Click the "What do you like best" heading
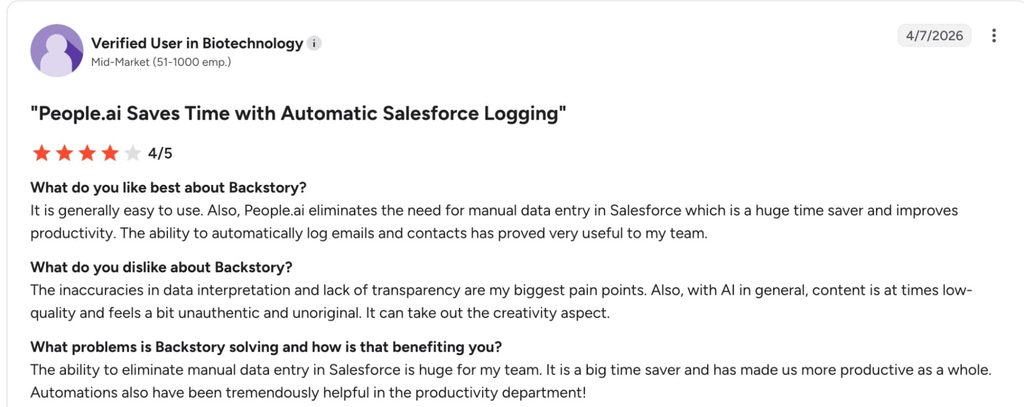The image size is (1024, 407). pos(168,188)
